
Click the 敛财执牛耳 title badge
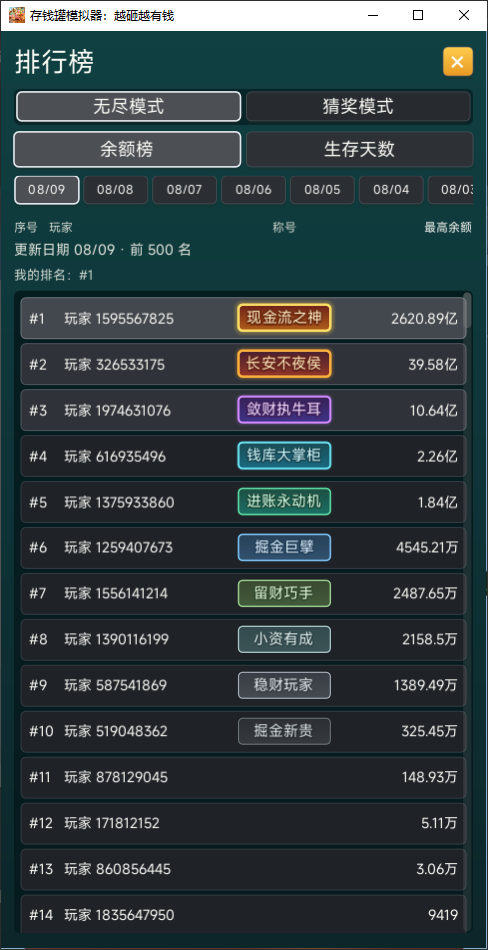coord(284,410)
